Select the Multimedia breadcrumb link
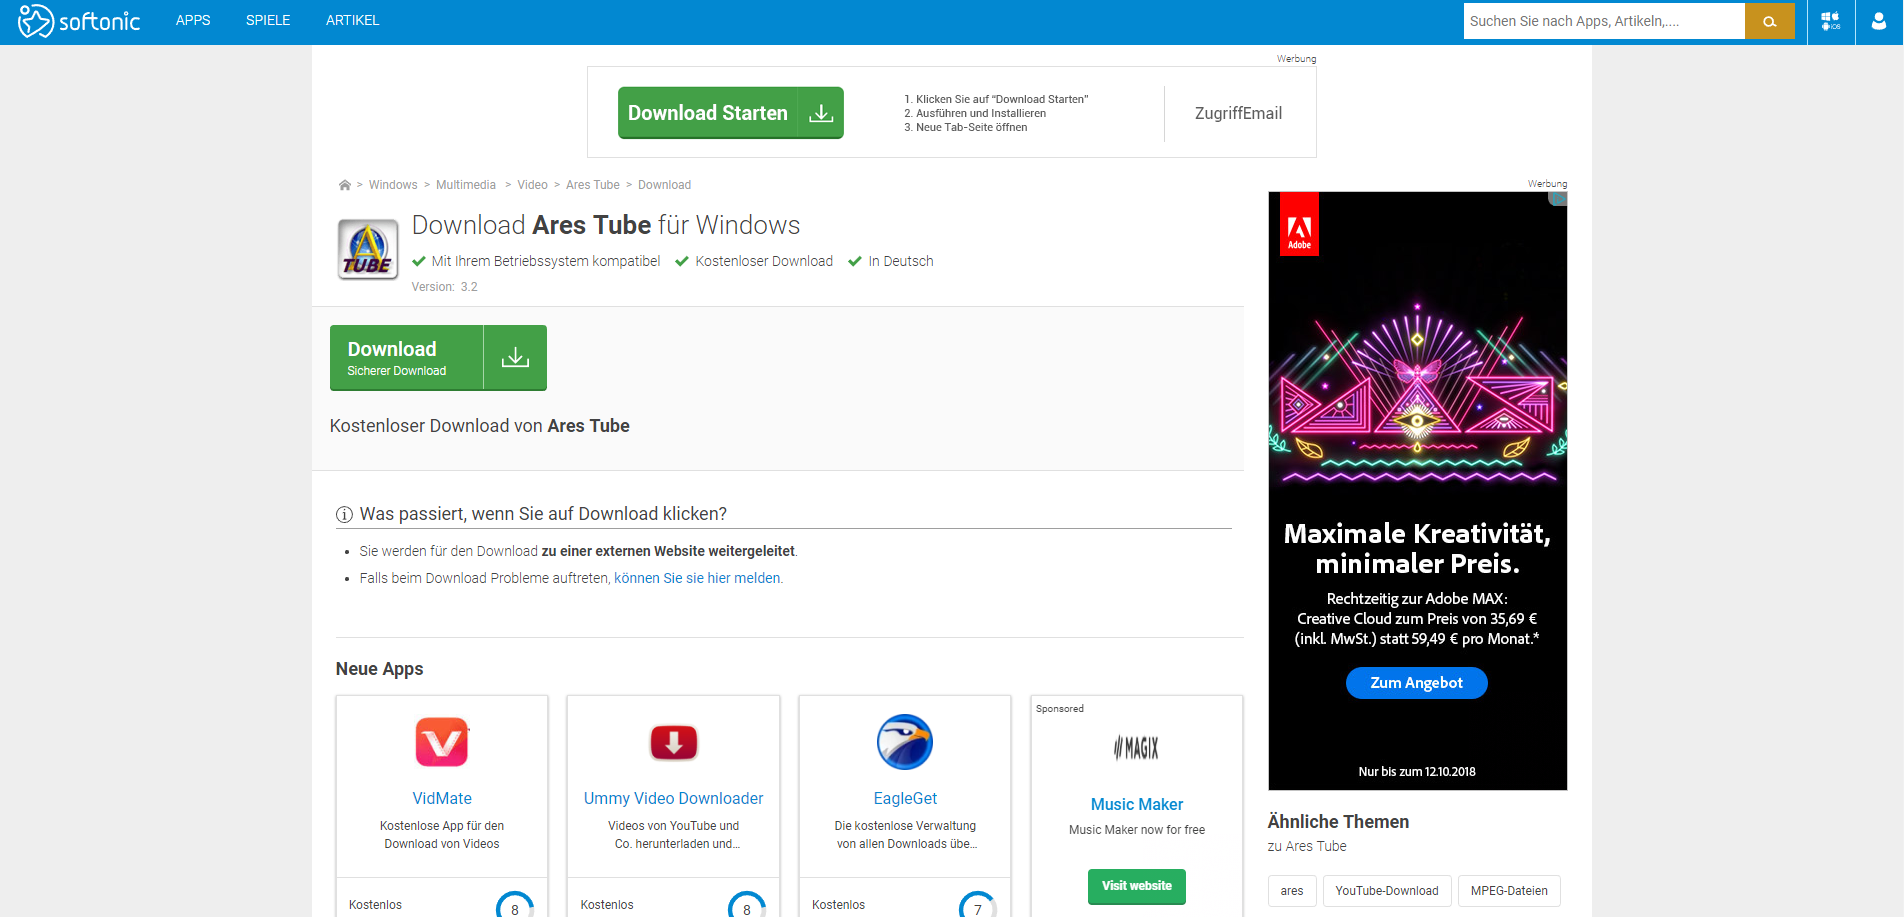The height and width of the screenshot is (917, 1904). click(466, 185)
